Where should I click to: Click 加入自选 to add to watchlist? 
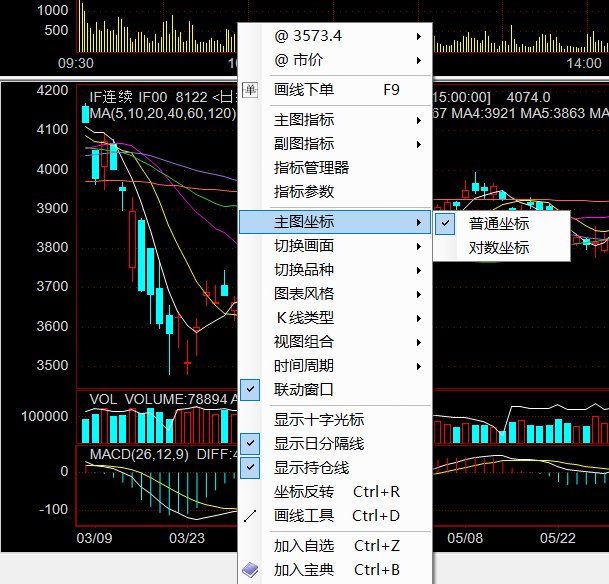(x=304, y=546)
